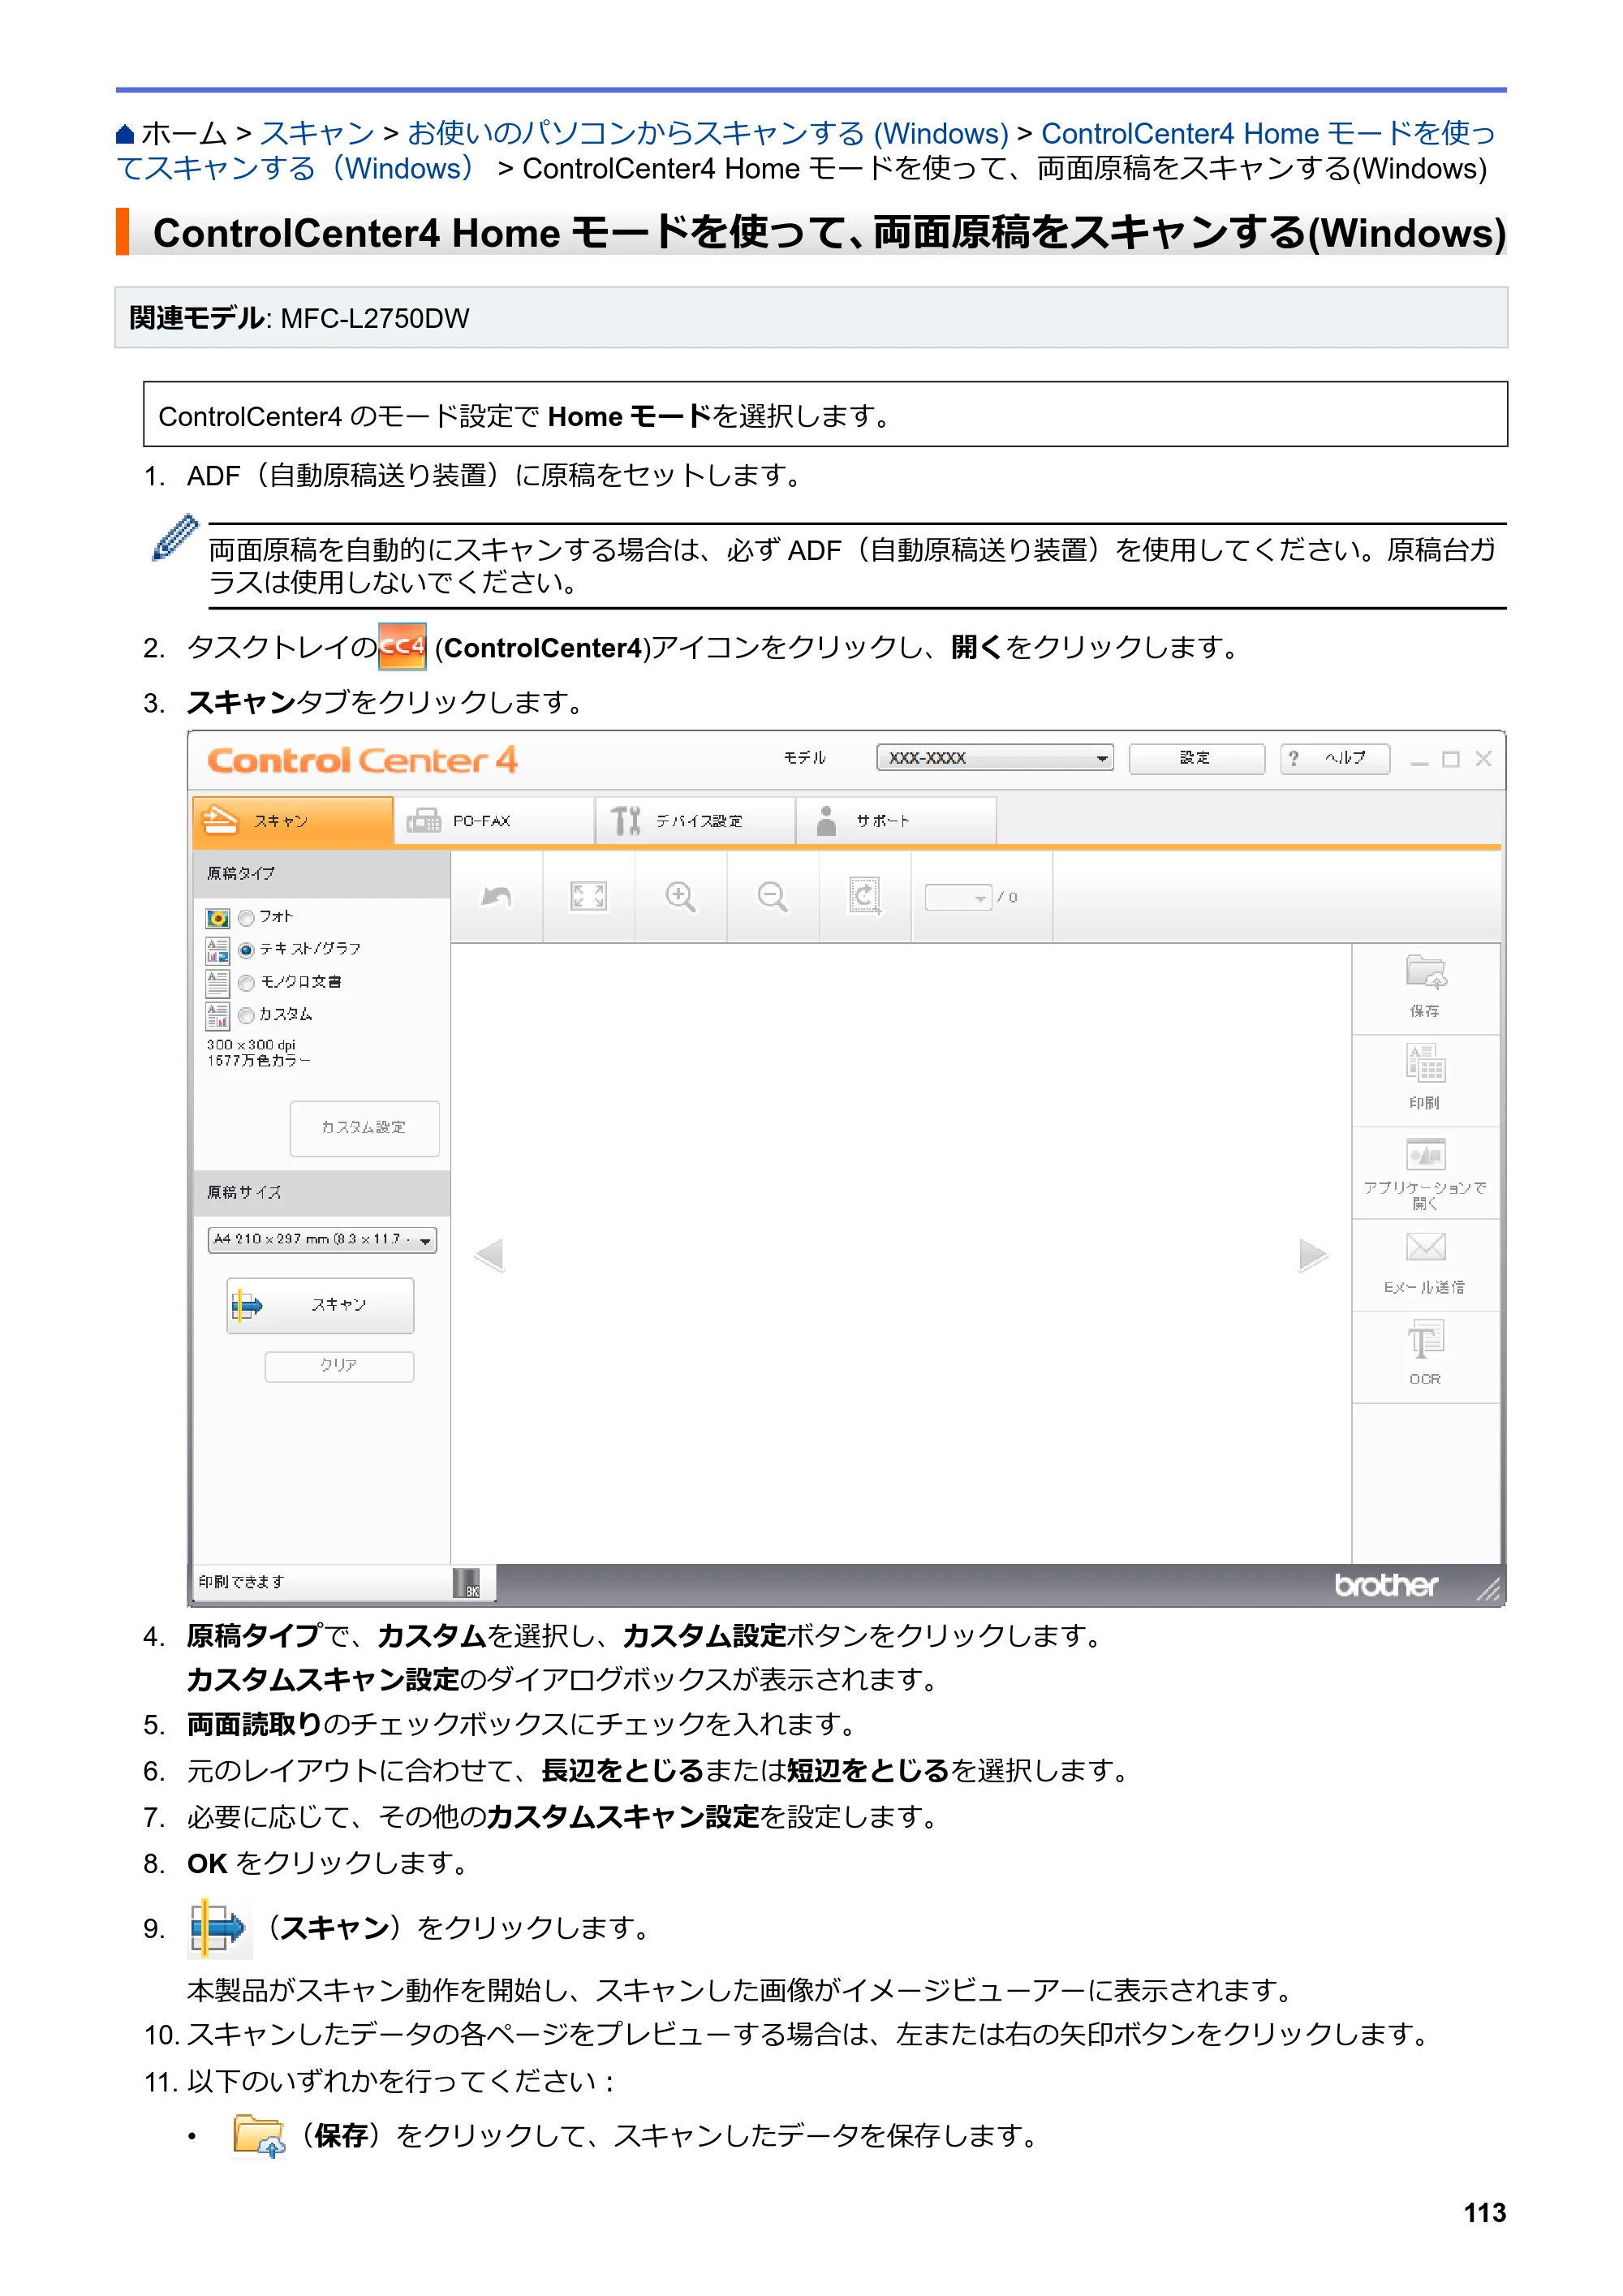
Task: Select the テキスト/グラフ radio button
Action: tap(246, 950)
